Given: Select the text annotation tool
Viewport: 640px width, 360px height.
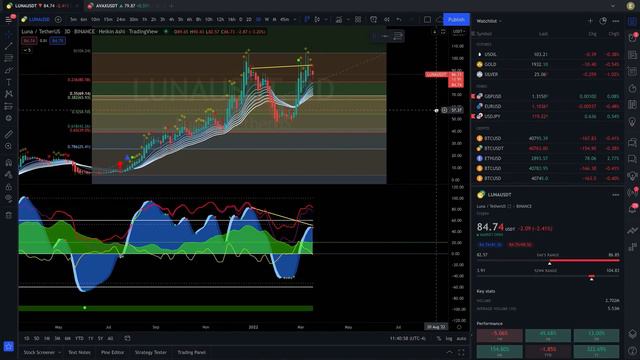Looking at the screenshot, I should 9,82.
